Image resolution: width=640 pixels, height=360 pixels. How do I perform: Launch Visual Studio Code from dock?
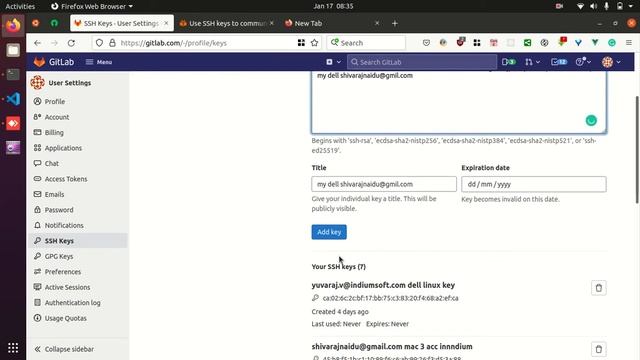[13, 99]
